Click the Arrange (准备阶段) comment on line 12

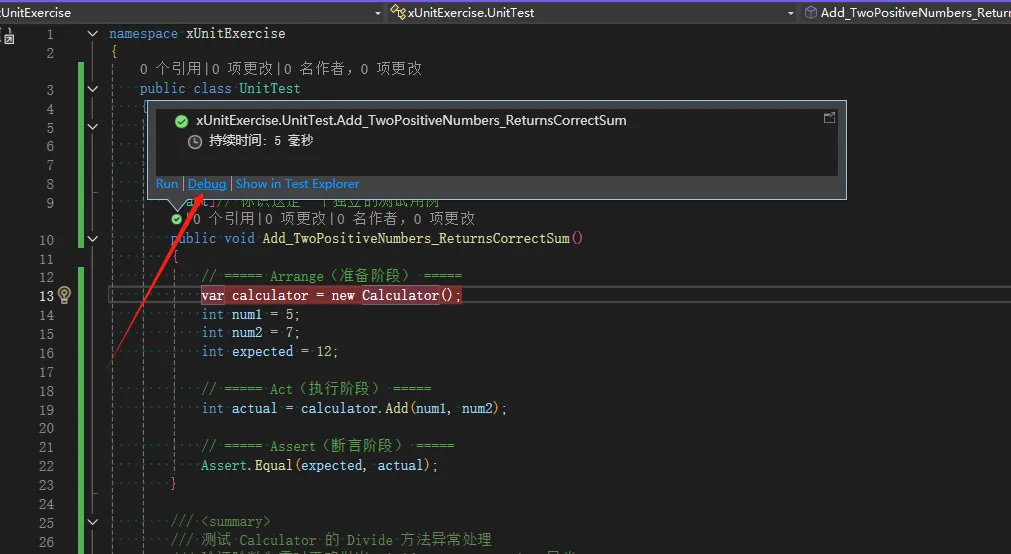(331, 276)
